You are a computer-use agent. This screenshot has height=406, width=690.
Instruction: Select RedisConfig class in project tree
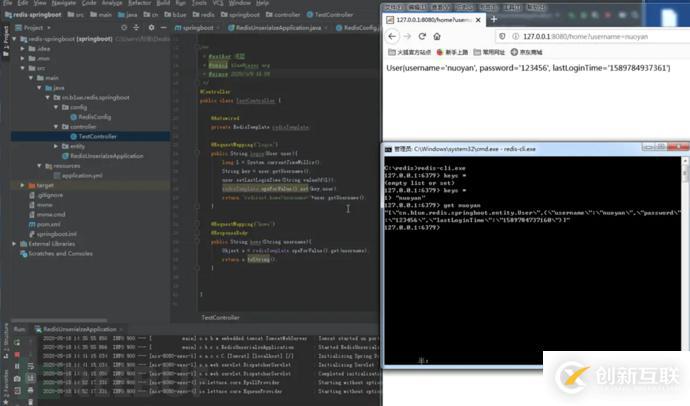96,116
